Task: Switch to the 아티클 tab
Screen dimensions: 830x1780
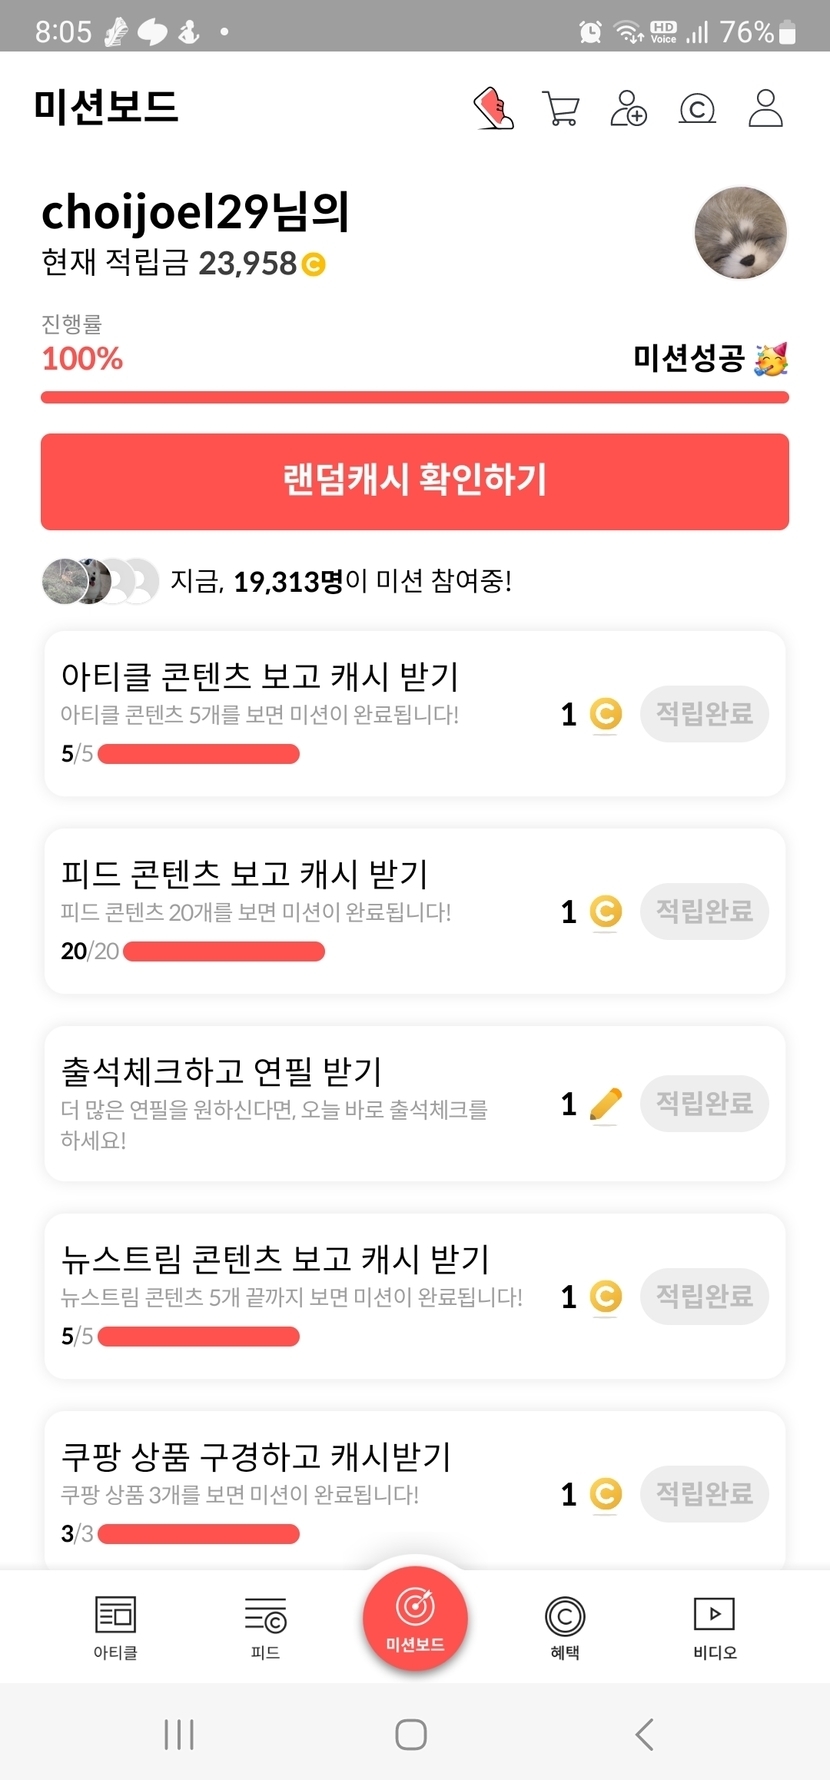Action: tap(115, 1627)
